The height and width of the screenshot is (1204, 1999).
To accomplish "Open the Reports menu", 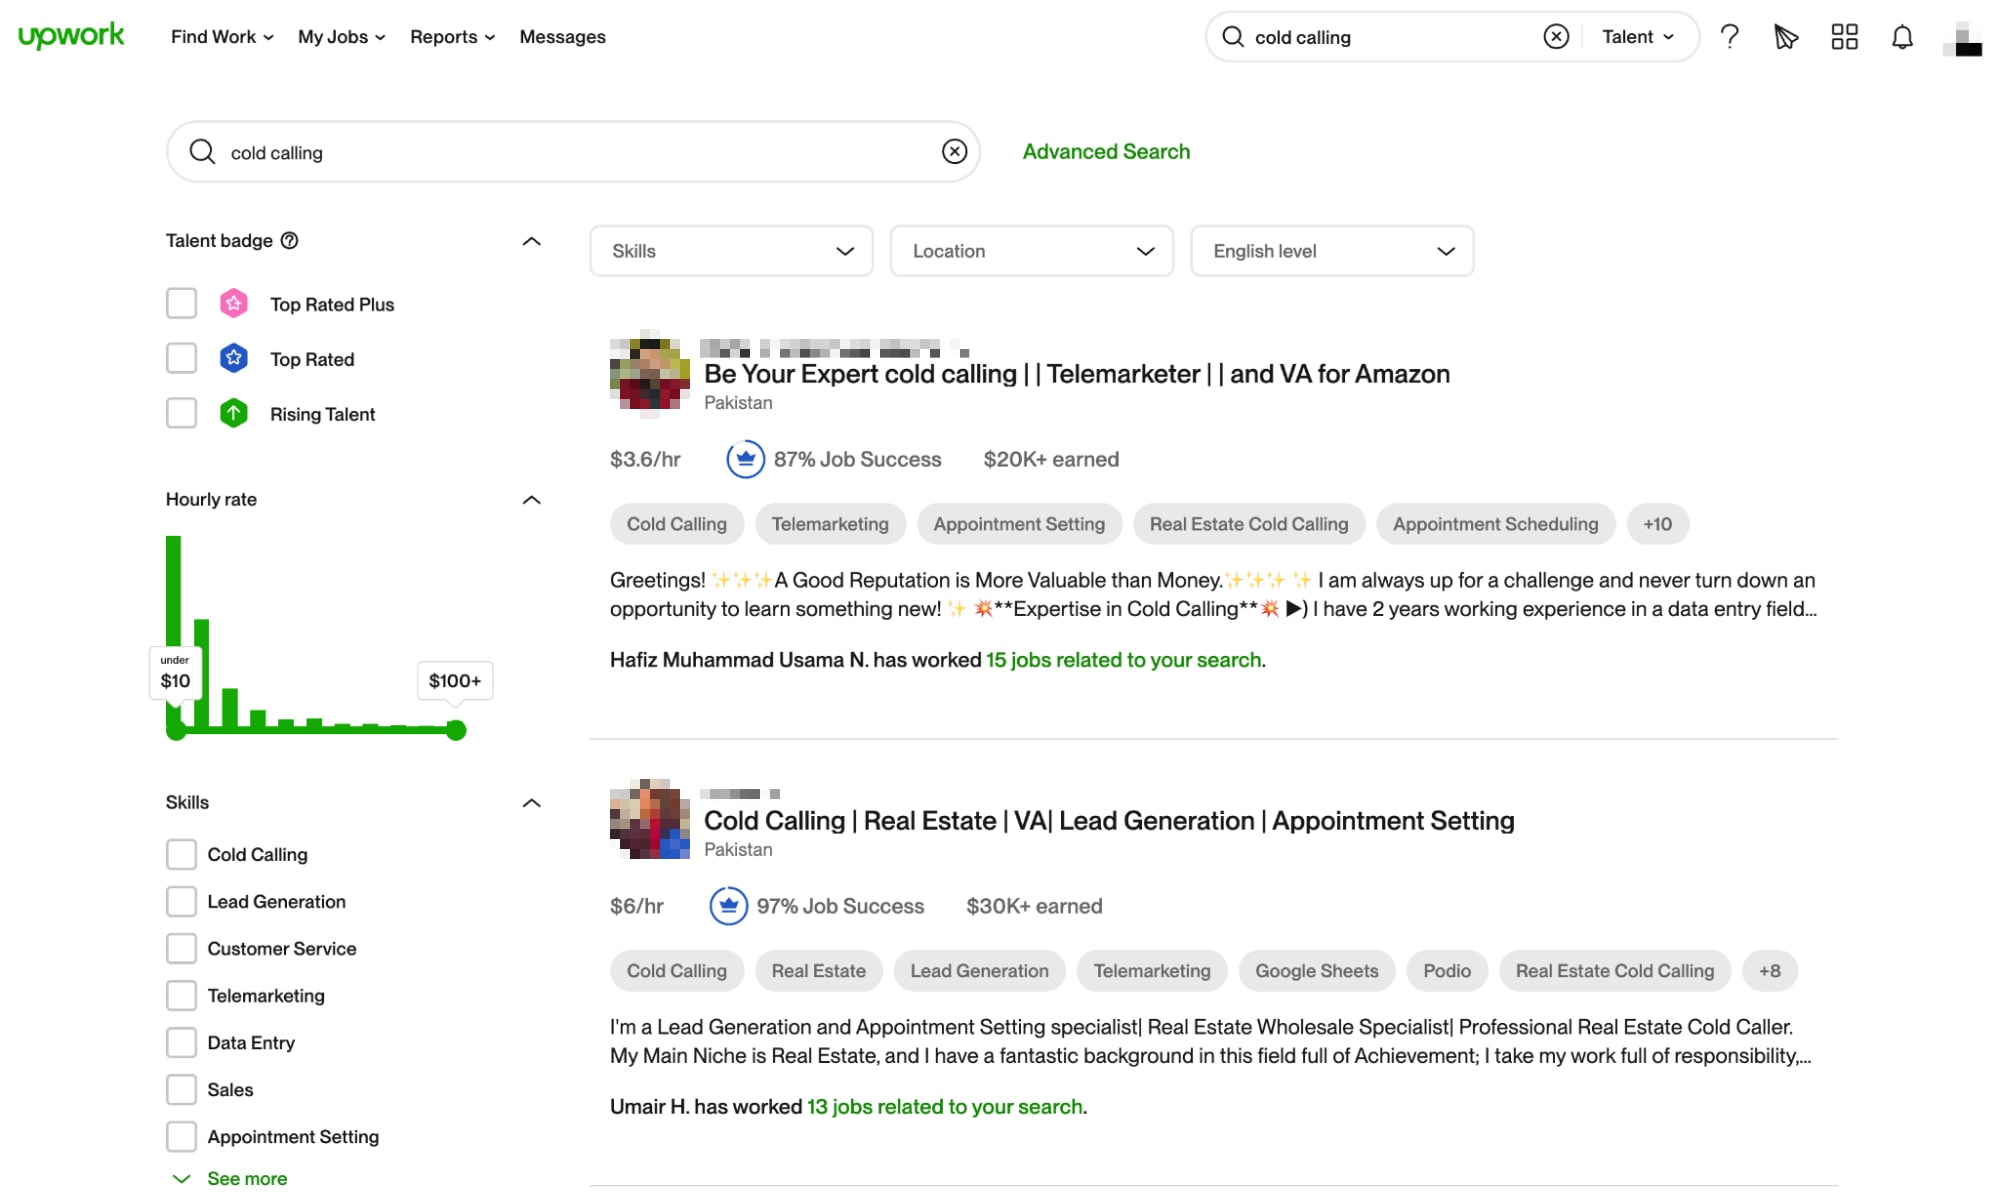I will [x=452, y=37].
